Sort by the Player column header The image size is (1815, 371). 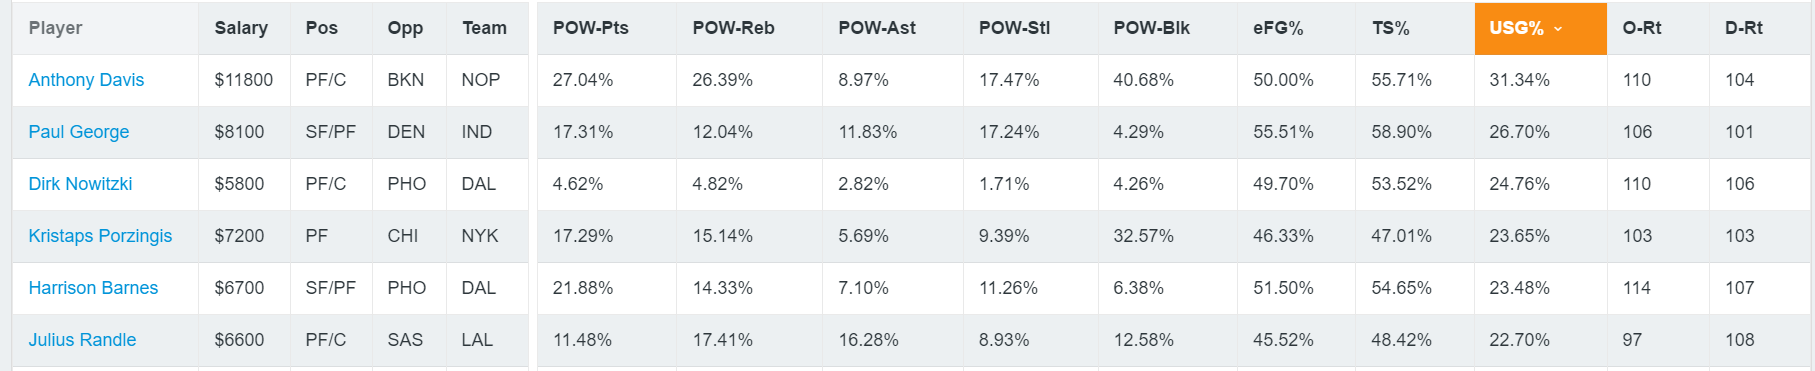point(55,28)
